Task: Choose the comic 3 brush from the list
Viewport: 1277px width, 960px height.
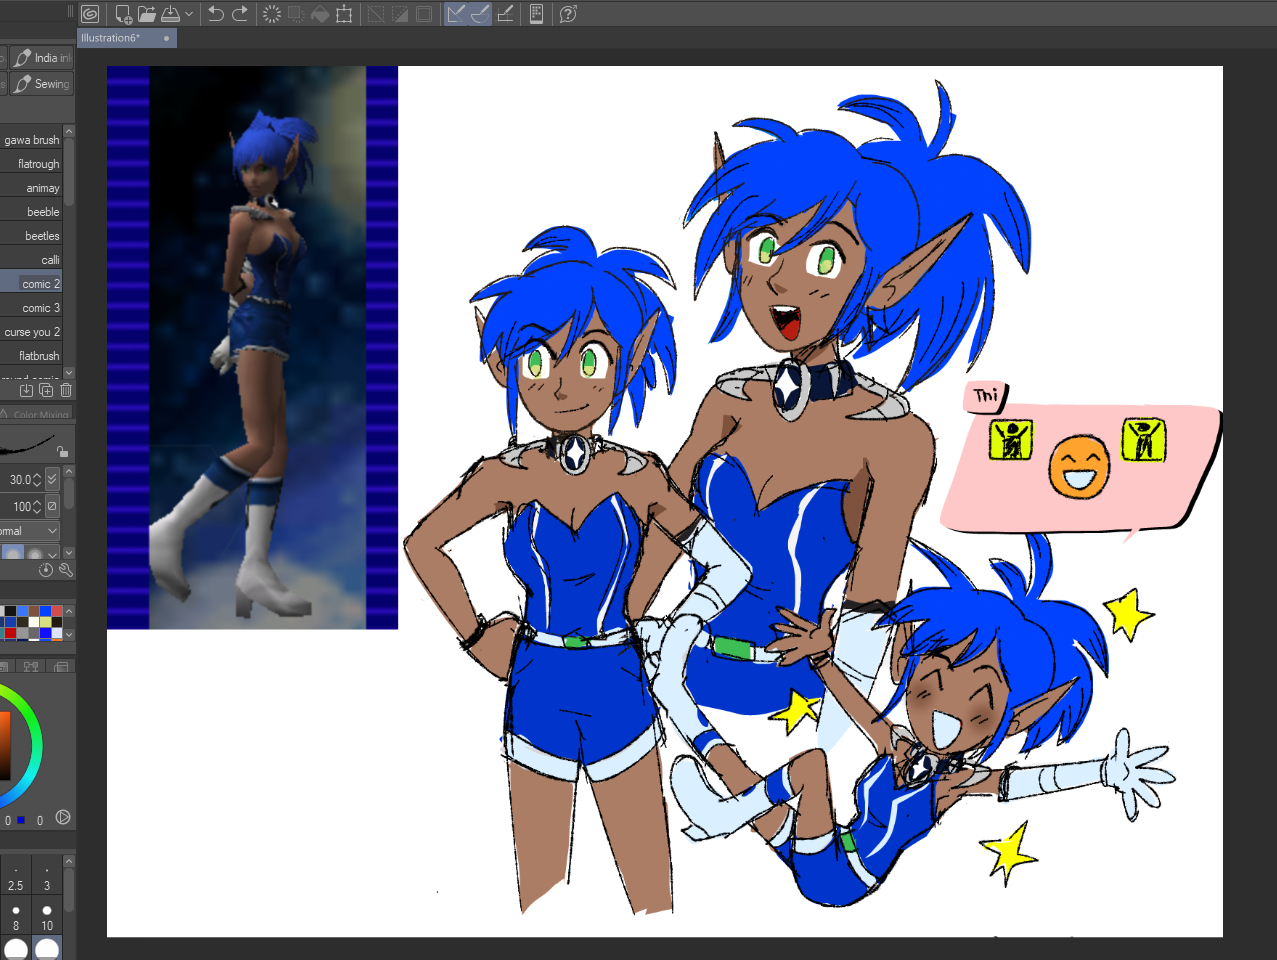Action: [x=40, y=308]
